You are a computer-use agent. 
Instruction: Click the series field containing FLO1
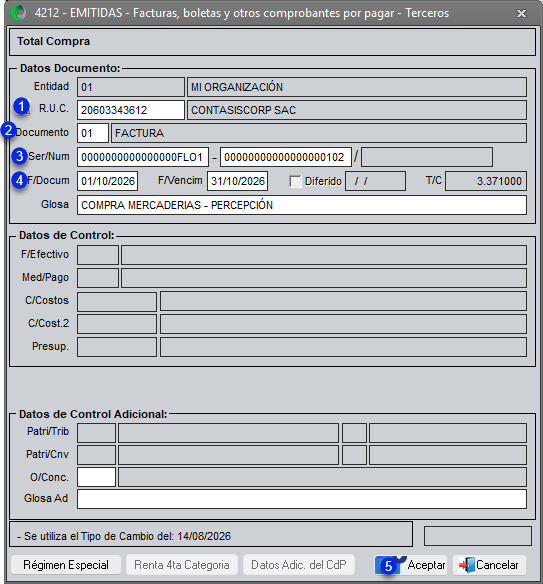pyautogui.click(x=143, y=157)
